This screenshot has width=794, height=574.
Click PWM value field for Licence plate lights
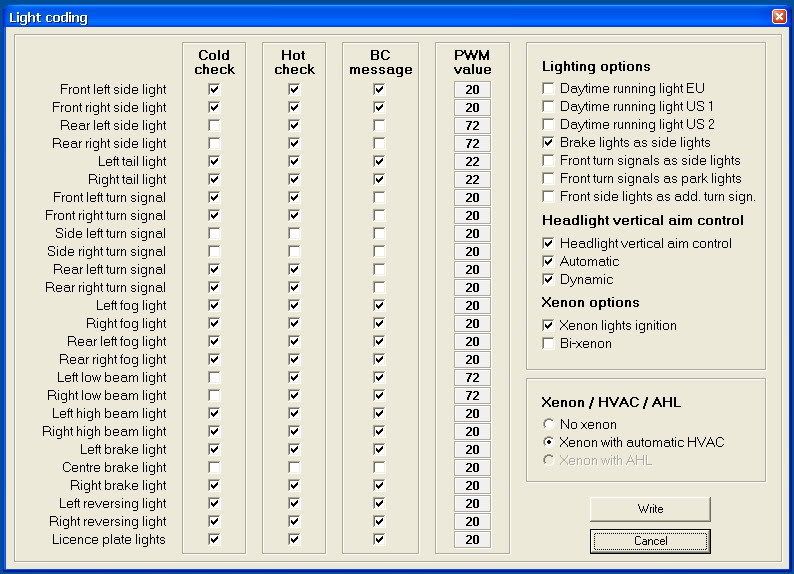pyautogui.click(x=472, y=540)
